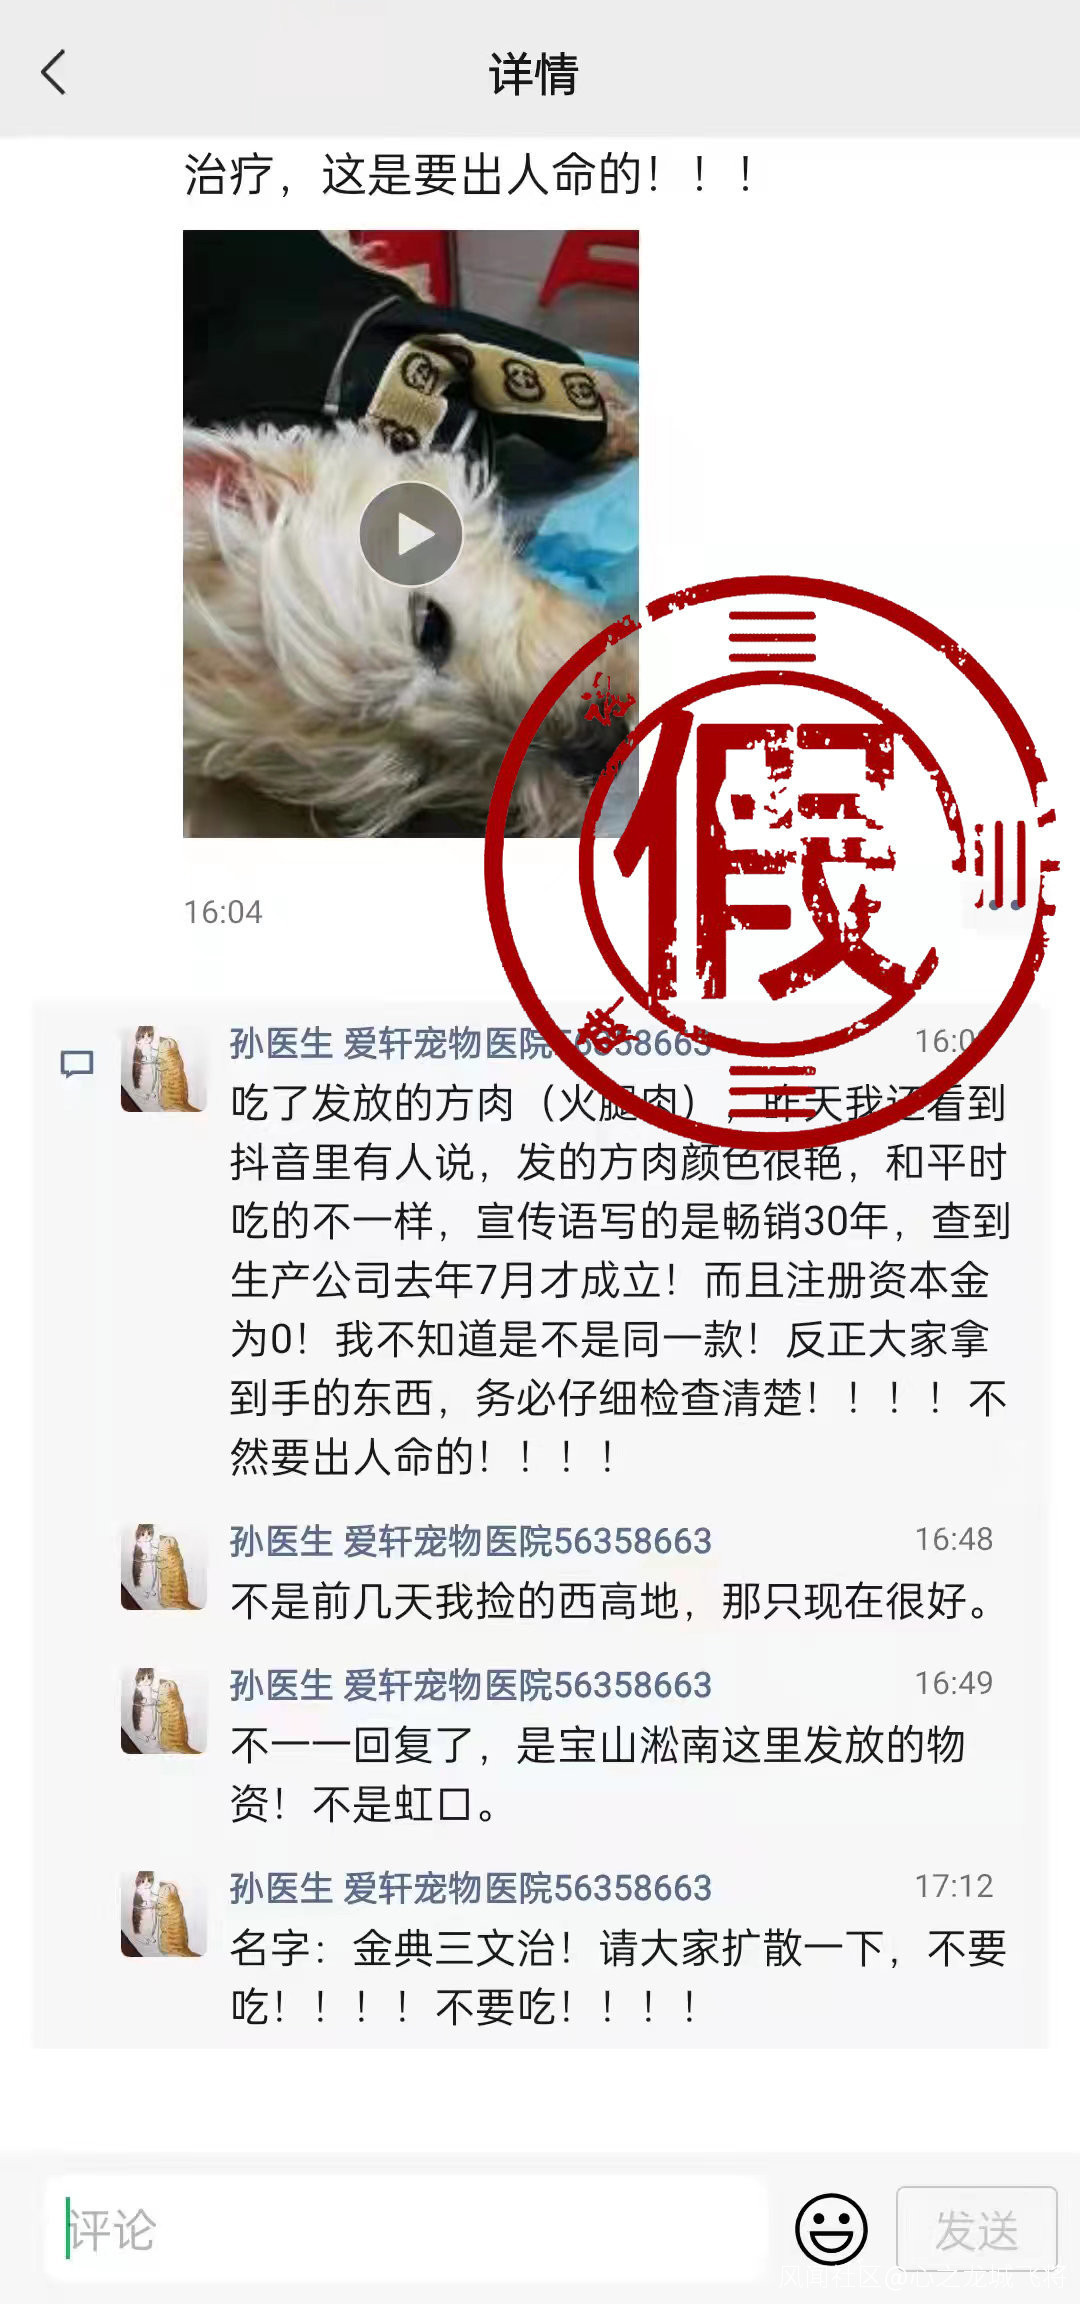Tap the 发送 send button
This screenshot has width=1080, height=2304.
click(977, 2229)
